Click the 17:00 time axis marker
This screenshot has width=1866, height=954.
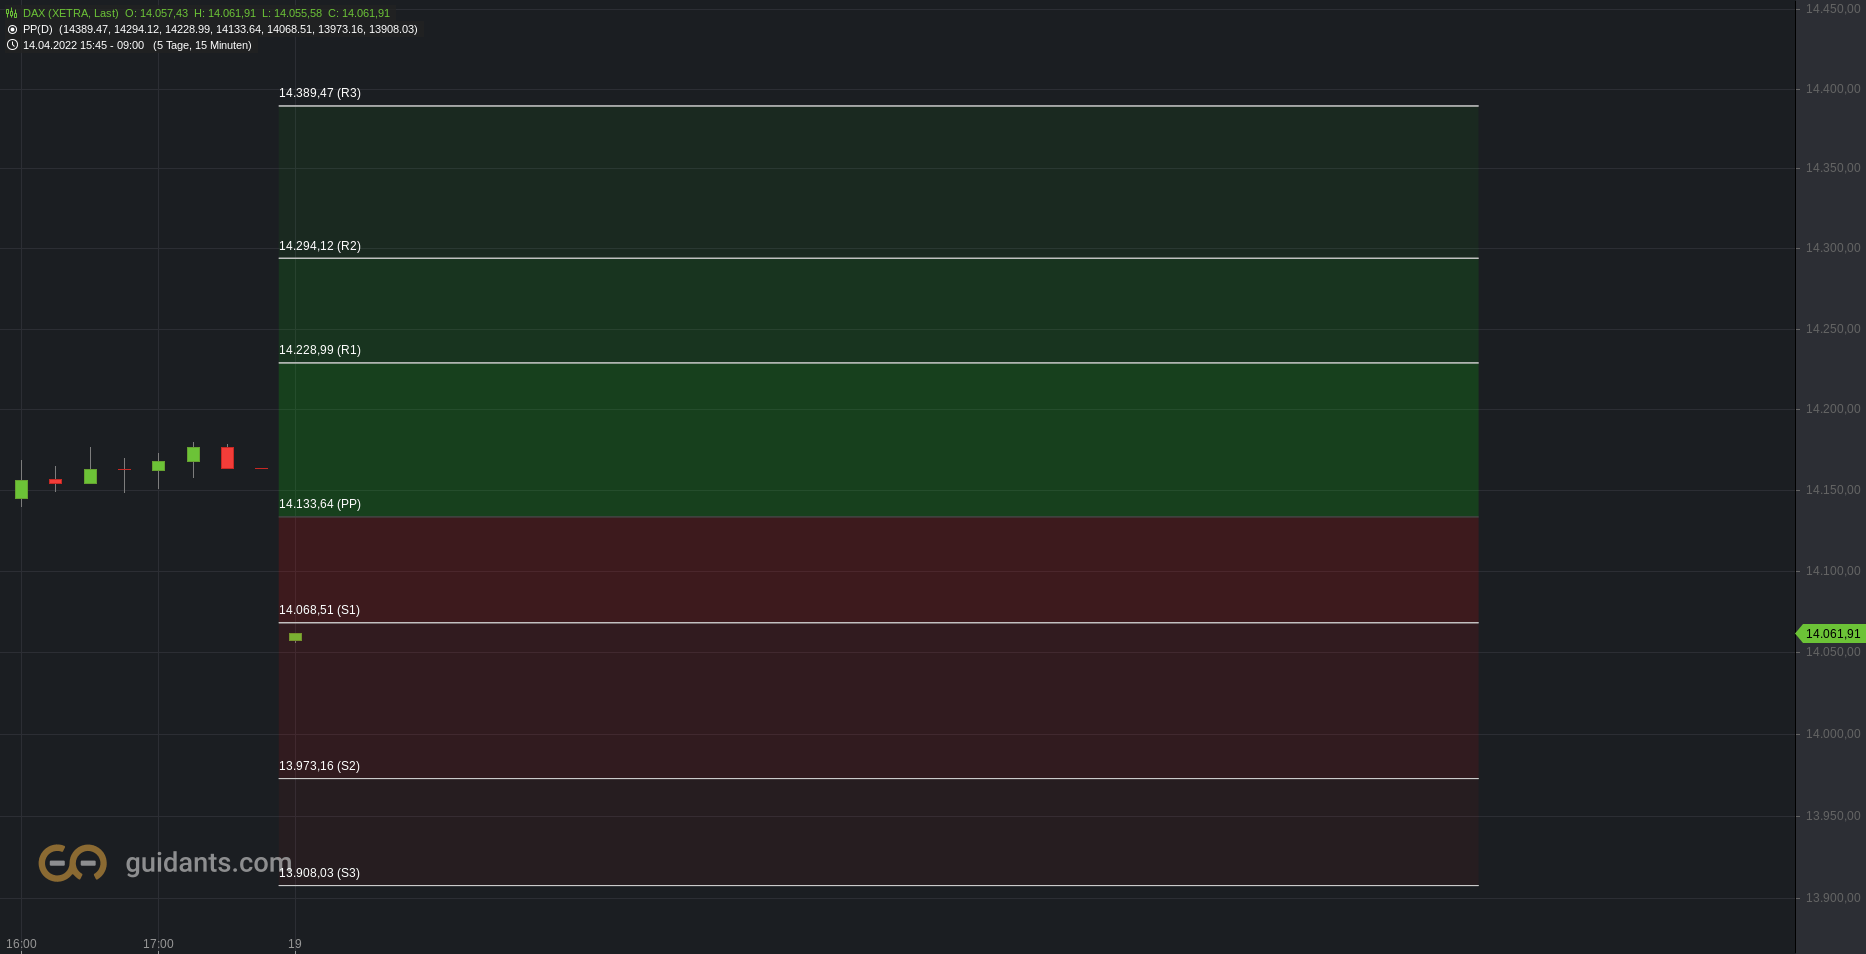(158, 944)
